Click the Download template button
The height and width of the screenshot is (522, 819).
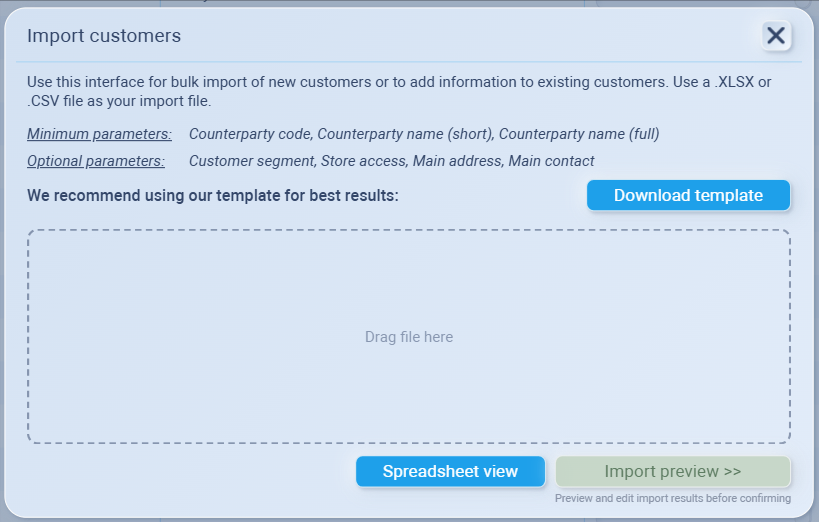[688, 196]
